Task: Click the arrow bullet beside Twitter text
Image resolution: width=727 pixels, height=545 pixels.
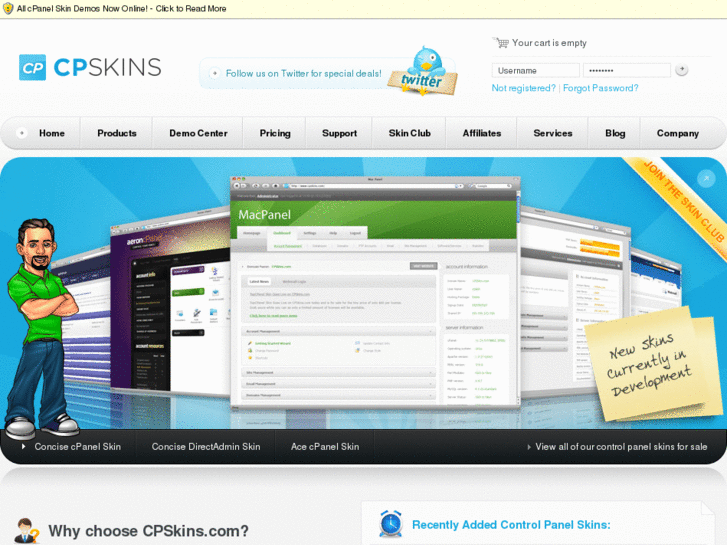Action: 214,73
